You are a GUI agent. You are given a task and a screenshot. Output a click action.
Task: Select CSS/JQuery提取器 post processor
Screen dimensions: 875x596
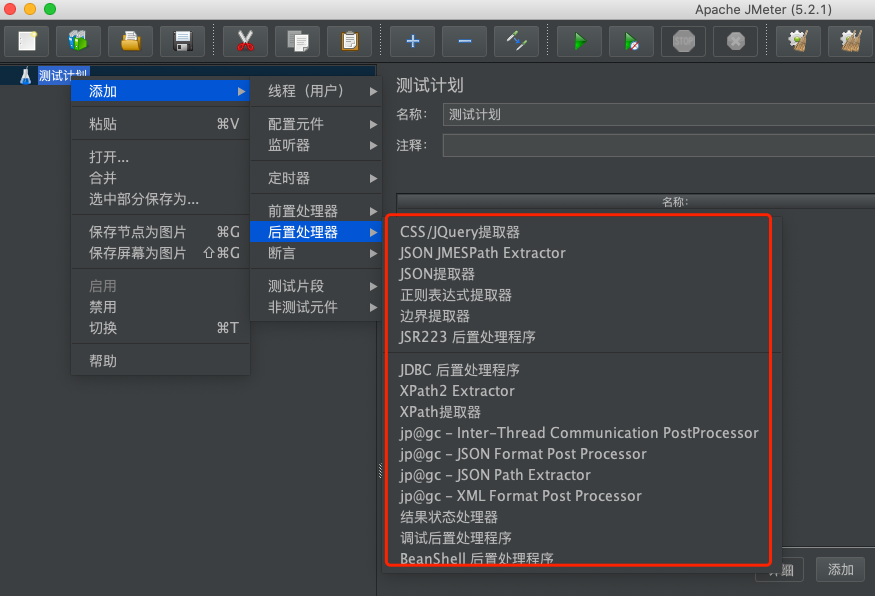584,232
